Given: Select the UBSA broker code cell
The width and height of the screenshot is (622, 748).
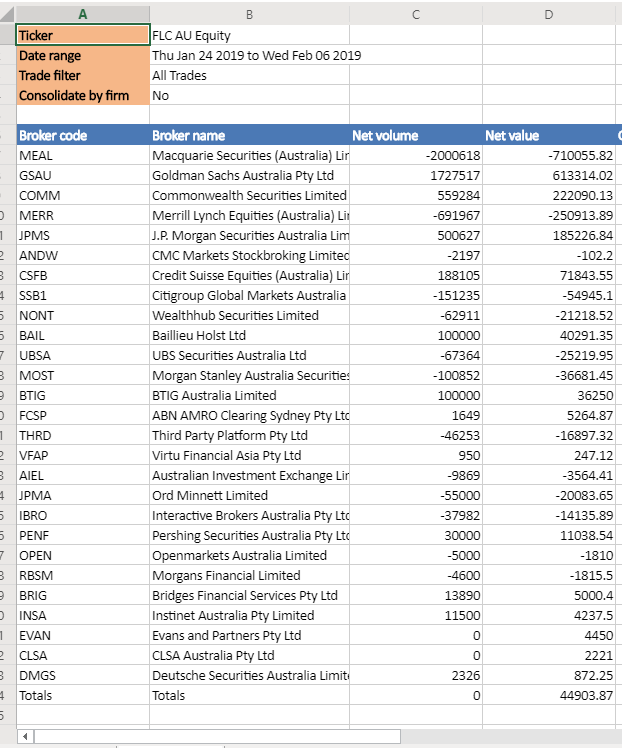Looking at the screenshot, I should click(x=83, y=356).
